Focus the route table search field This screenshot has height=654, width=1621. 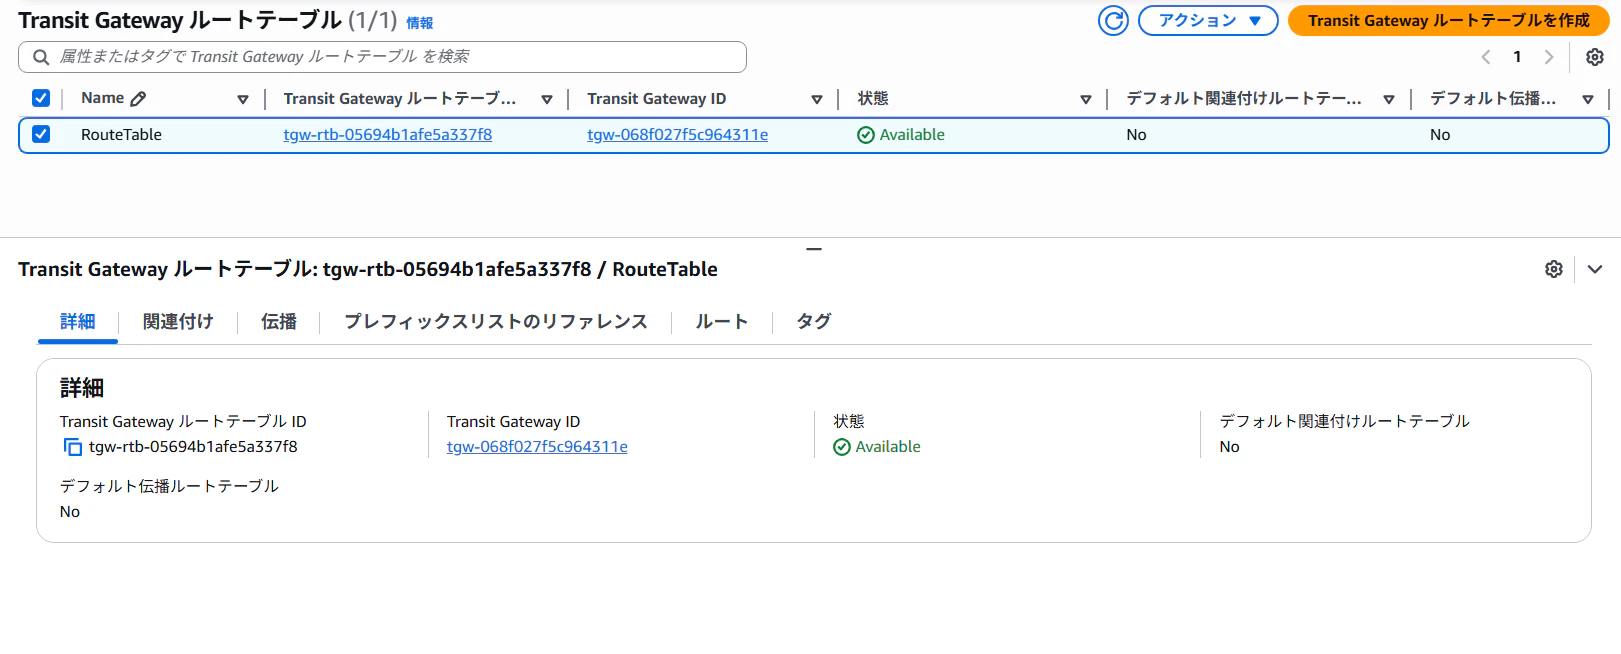pyautogui.click(x=382, y=57)
